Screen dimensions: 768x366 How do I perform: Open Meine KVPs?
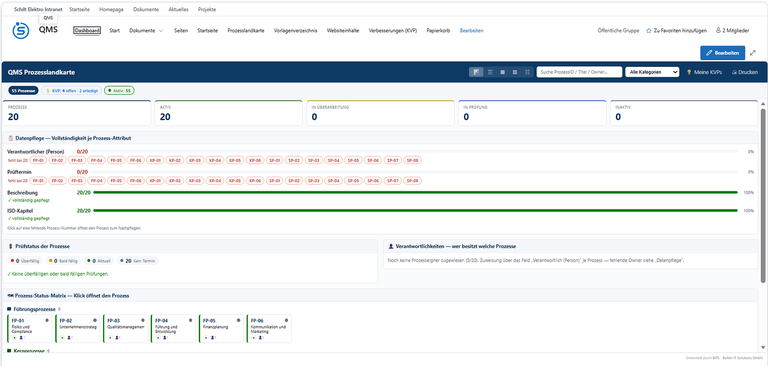pos(704,72)
